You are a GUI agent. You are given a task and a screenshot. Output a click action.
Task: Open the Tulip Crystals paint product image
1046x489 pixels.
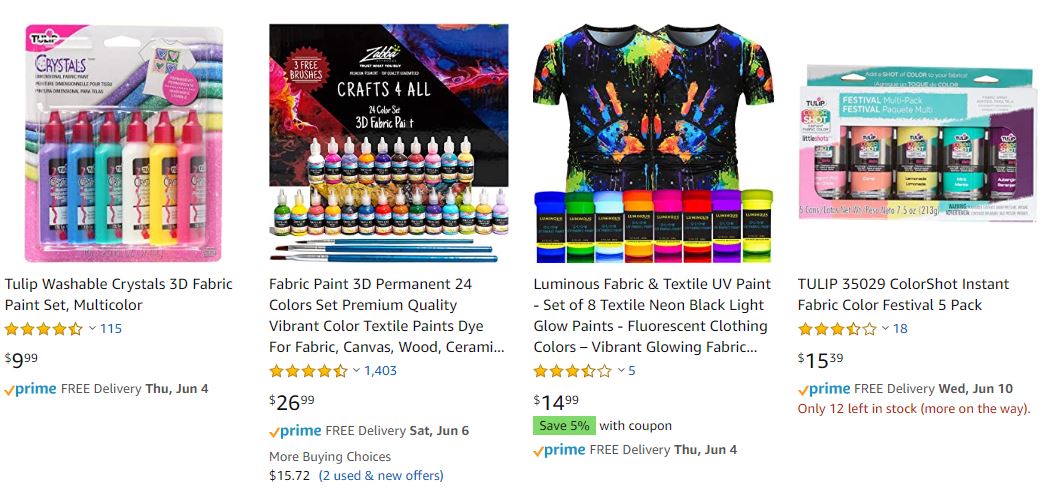123,143
